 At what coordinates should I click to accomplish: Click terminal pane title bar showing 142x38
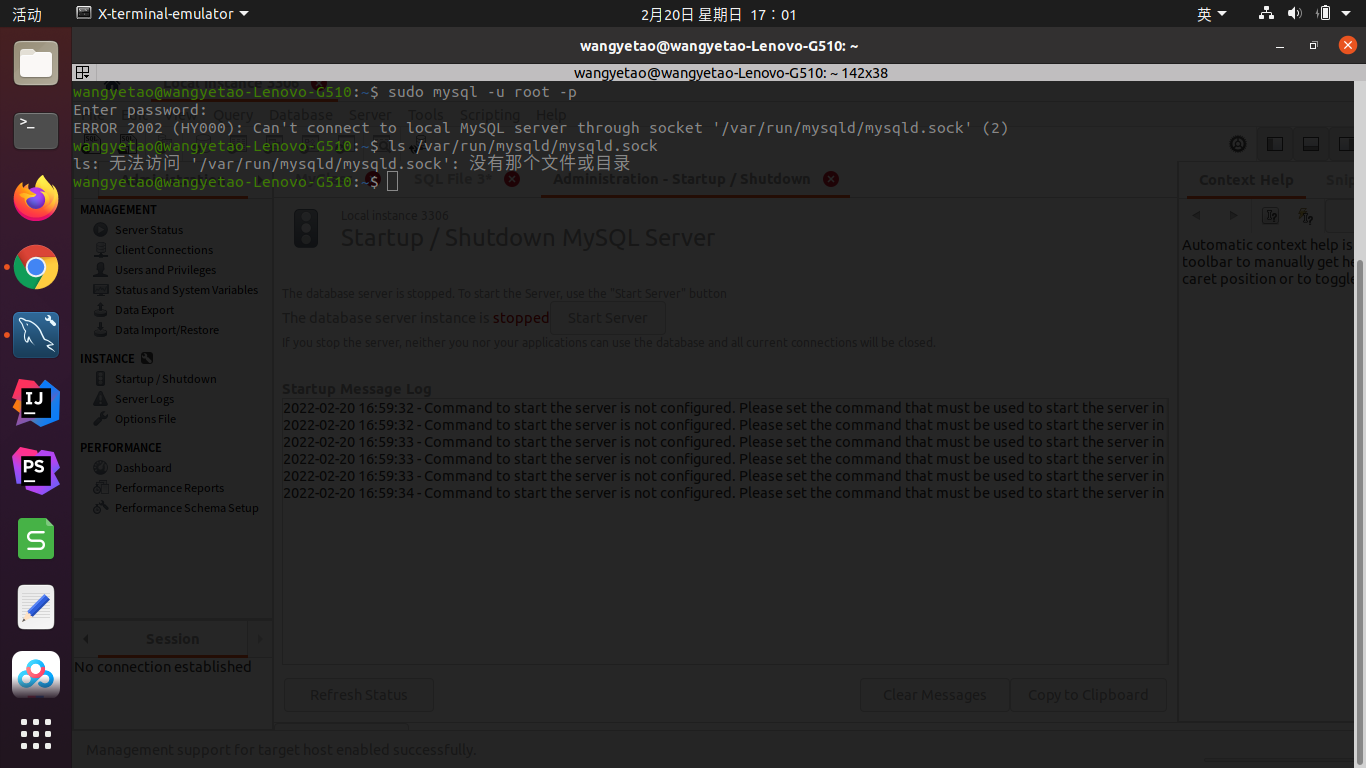731,72
